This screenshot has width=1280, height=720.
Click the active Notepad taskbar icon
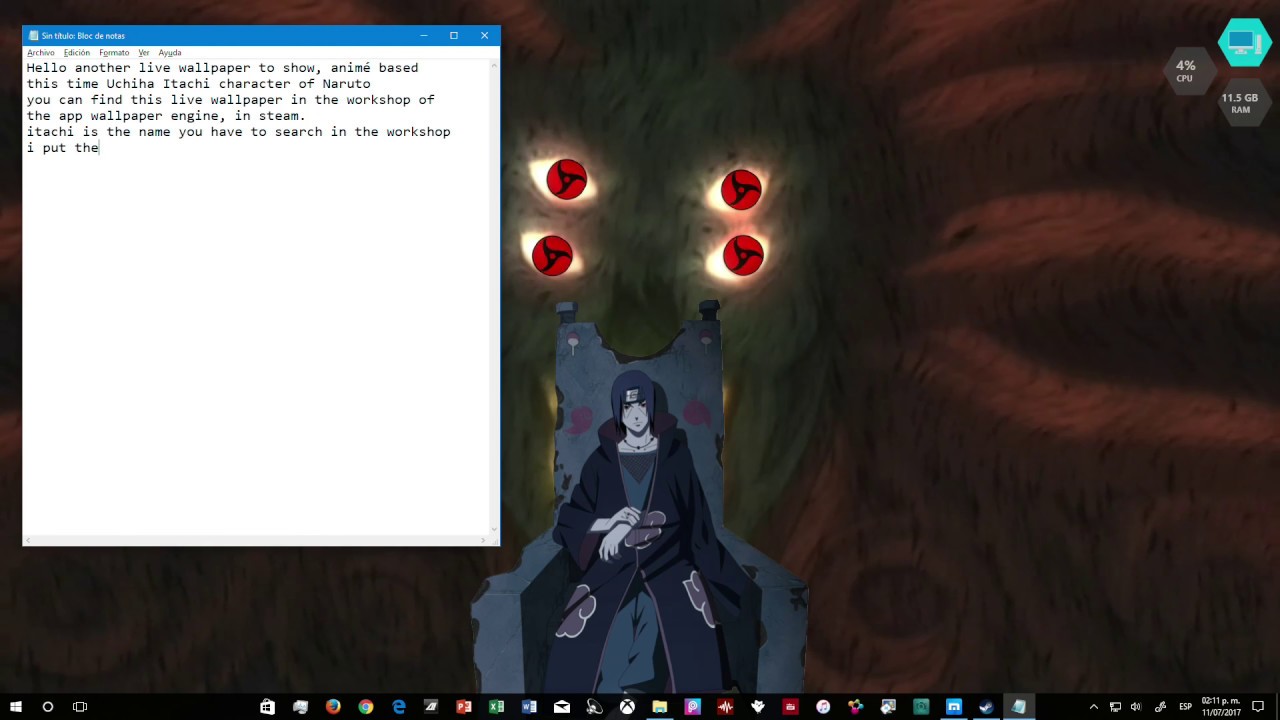[1019, 706]
